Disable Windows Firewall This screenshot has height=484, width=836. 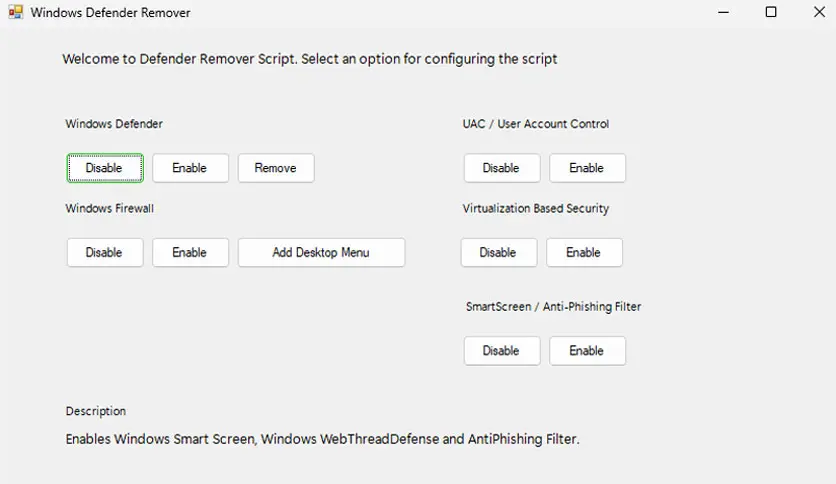(104, 252)
